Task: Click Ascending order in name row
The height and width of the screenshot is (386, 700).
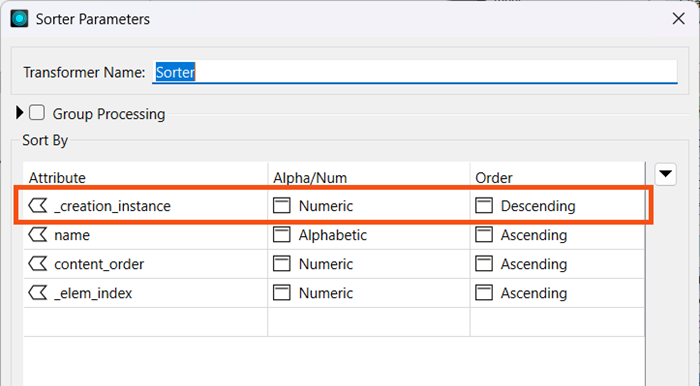Action: [534, 235]
